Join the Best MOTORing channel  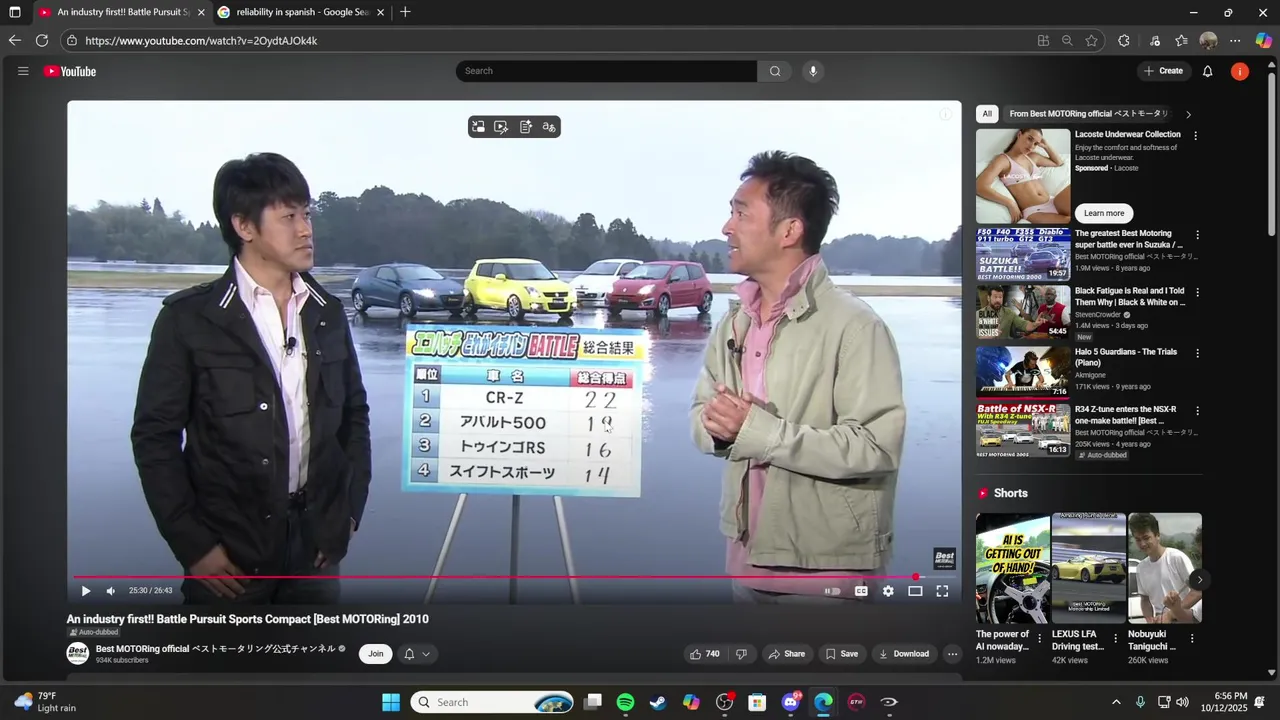(375, 654)
